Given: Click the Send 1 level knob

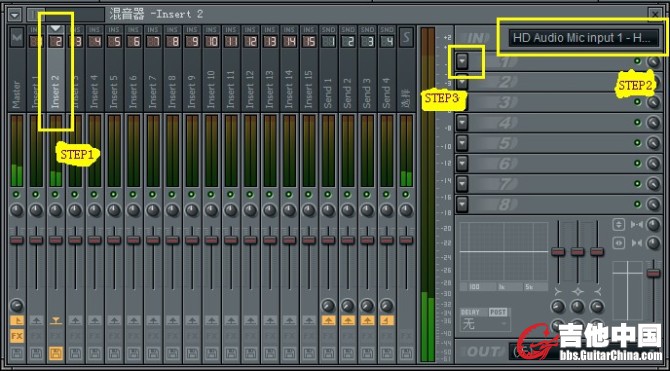Looking at the screenshot, I should (x=328, y=306).
